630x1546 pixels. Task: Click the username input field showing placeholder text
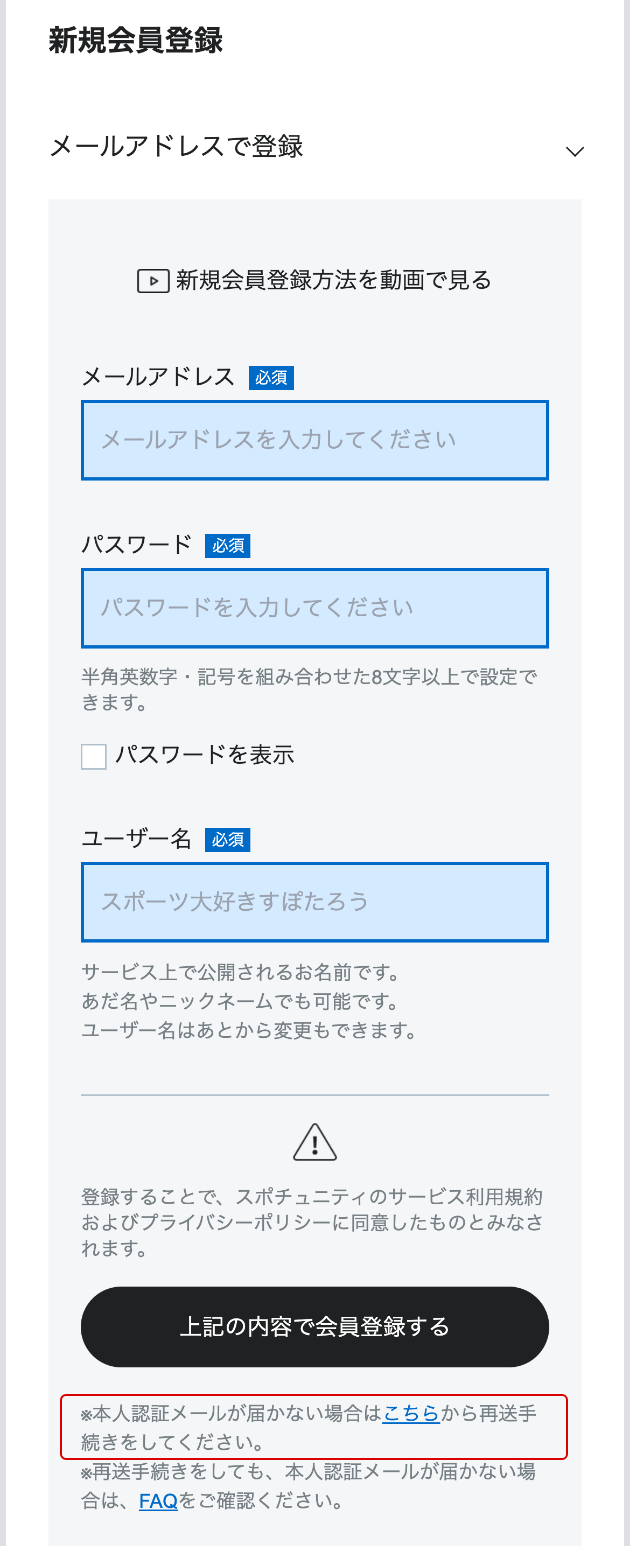[315, 902]
